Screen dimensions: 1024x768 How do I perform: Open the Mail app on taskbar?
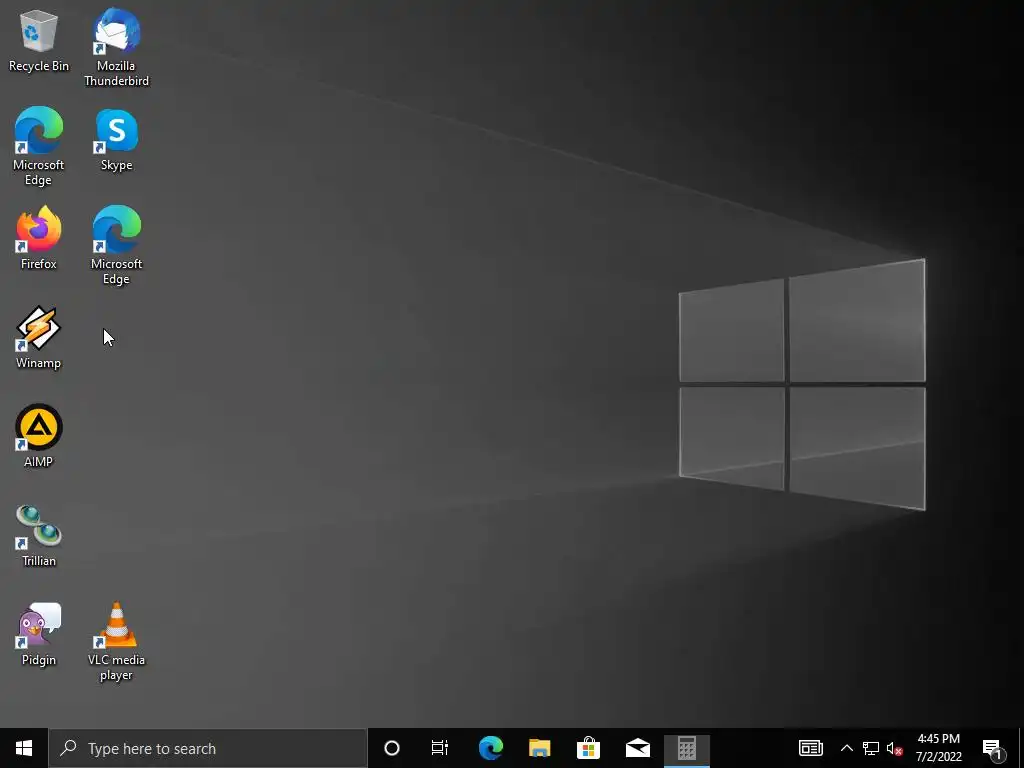(637, 748)
